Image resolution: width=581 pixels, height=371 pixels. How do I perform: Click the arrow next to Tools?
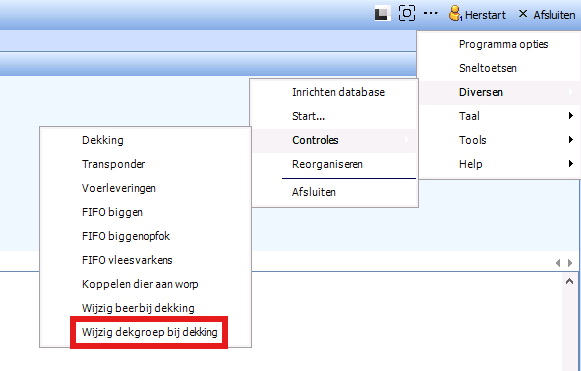(x=571, y=140)
